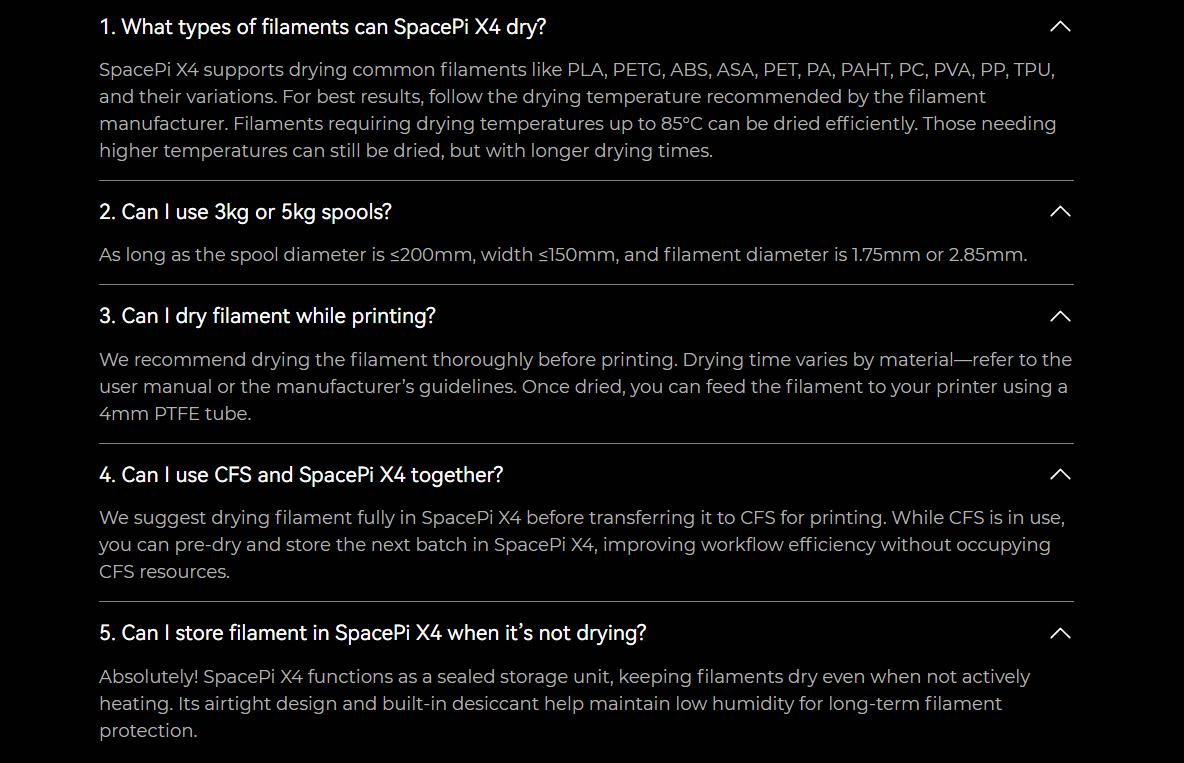Screen dimensions: 1184x763
Task: Click the spool diameter ≤200mm answer text
Action: (563, 255)
